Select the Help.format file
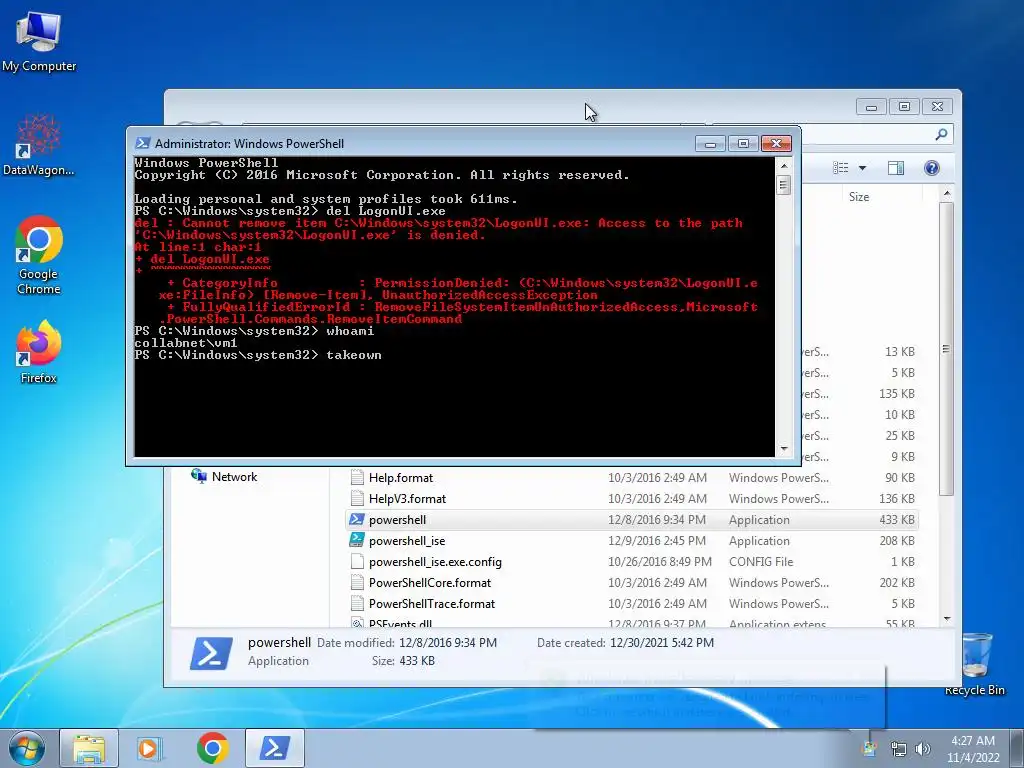1024x768 pixels. (632, 478)
